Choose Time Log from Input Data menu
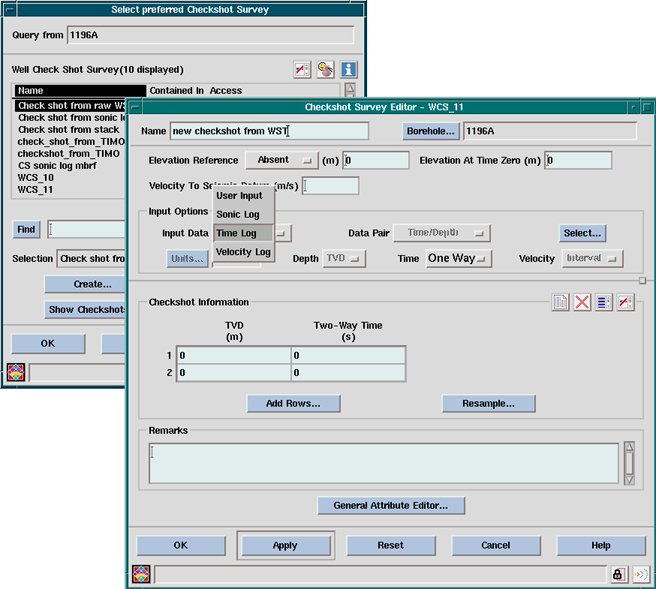 coord(243,233)
